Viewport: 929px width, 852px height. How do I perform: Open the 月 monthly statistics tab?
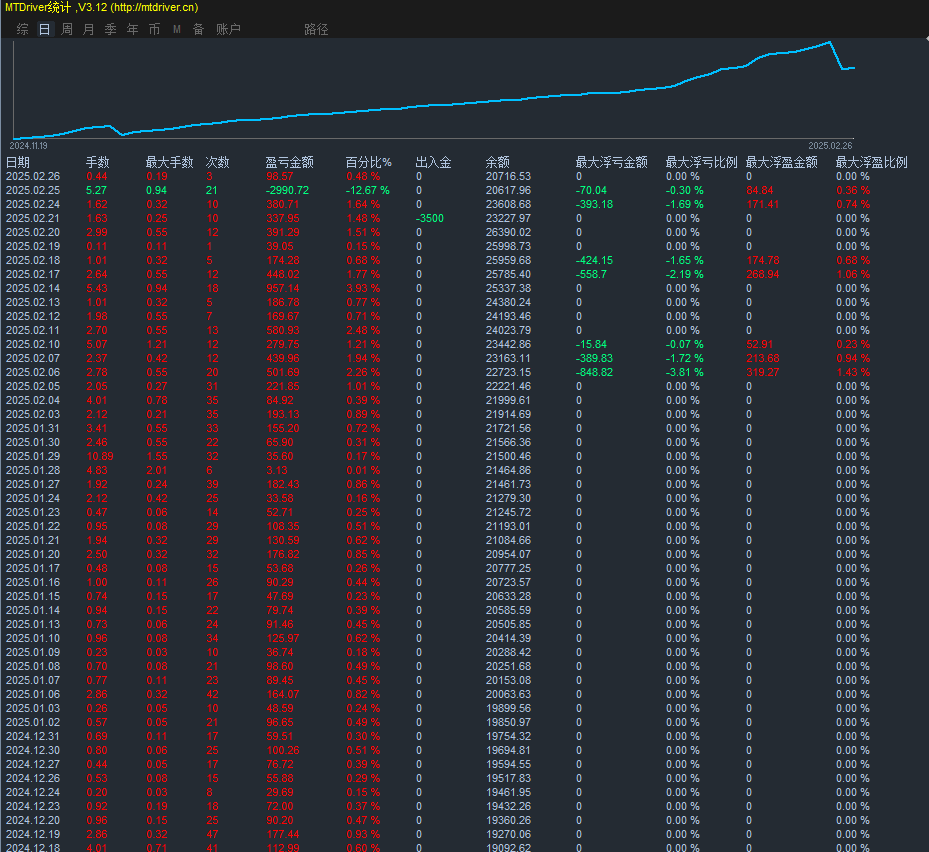pyautogui.click(x=88, y=29)
